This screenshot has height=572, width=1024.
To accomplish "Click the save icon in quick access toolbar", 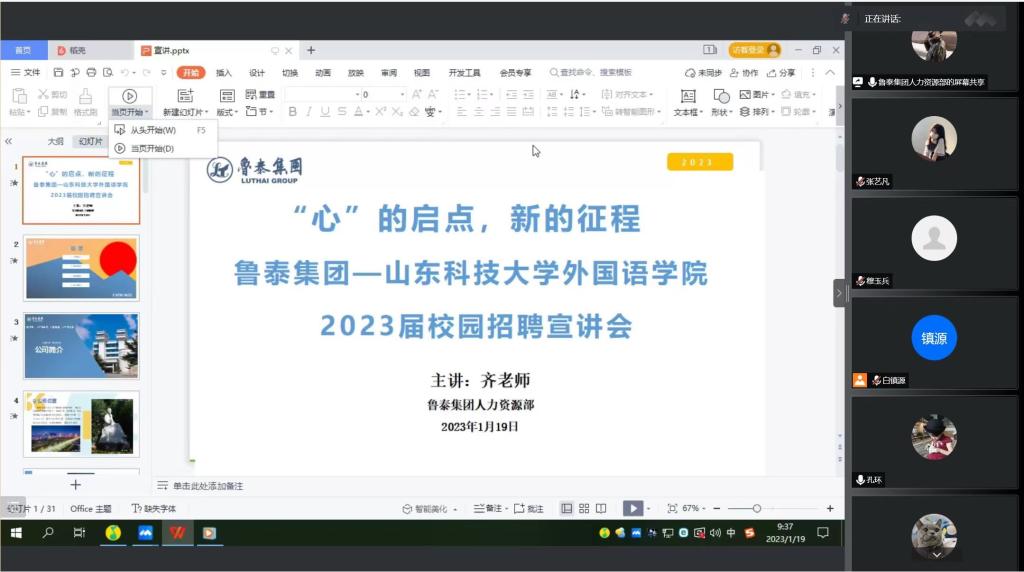I will (58, 73).
